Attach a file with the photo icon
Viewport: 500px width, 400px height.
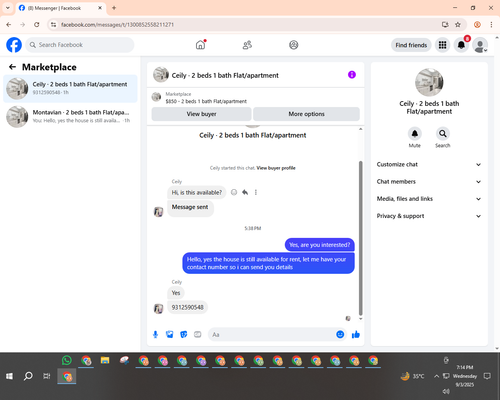pos(170,334)
